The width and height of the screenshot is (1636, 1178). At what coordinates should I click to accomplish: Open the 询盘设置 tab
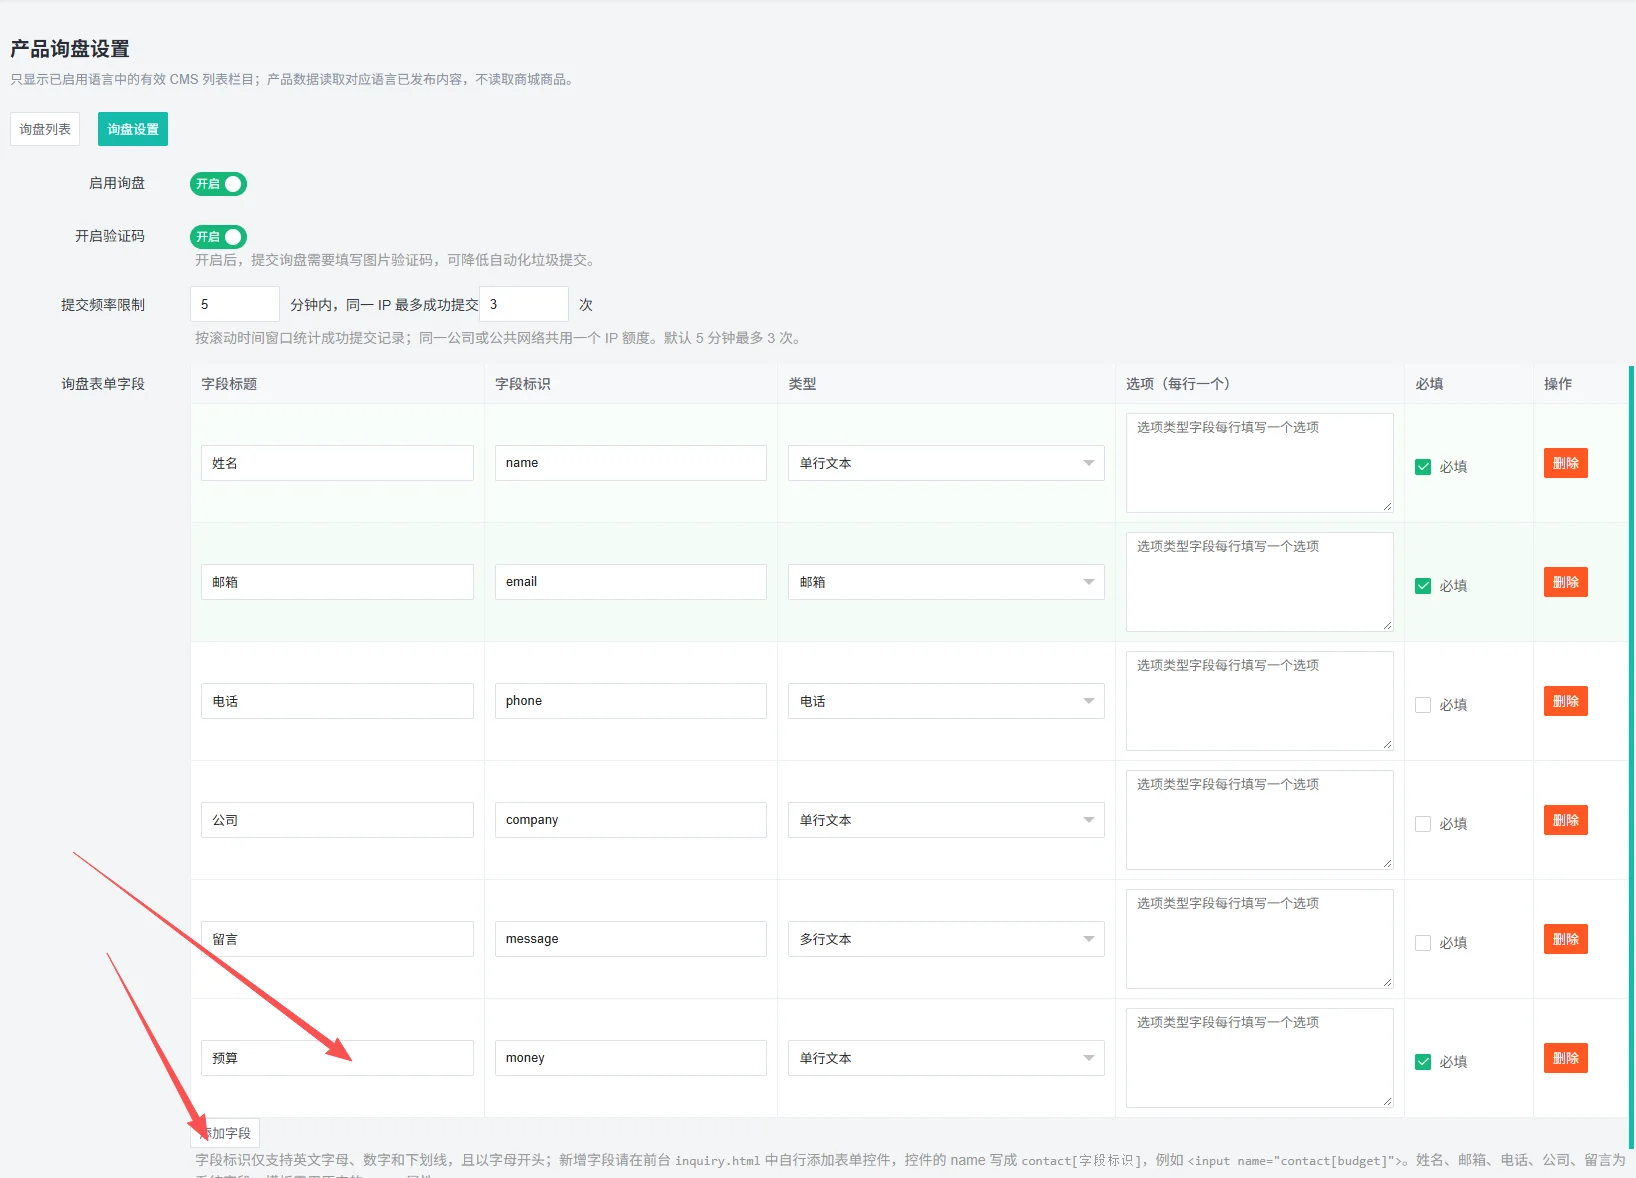pos(133,129)
